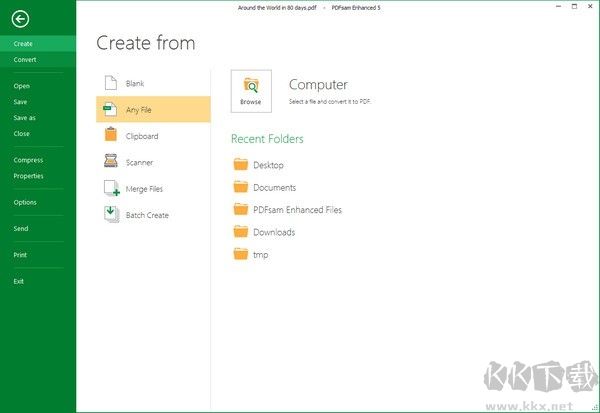This screenshot has height=413, width=600.
Task: Click the tmp folder icon
Action: pos(241,254)
